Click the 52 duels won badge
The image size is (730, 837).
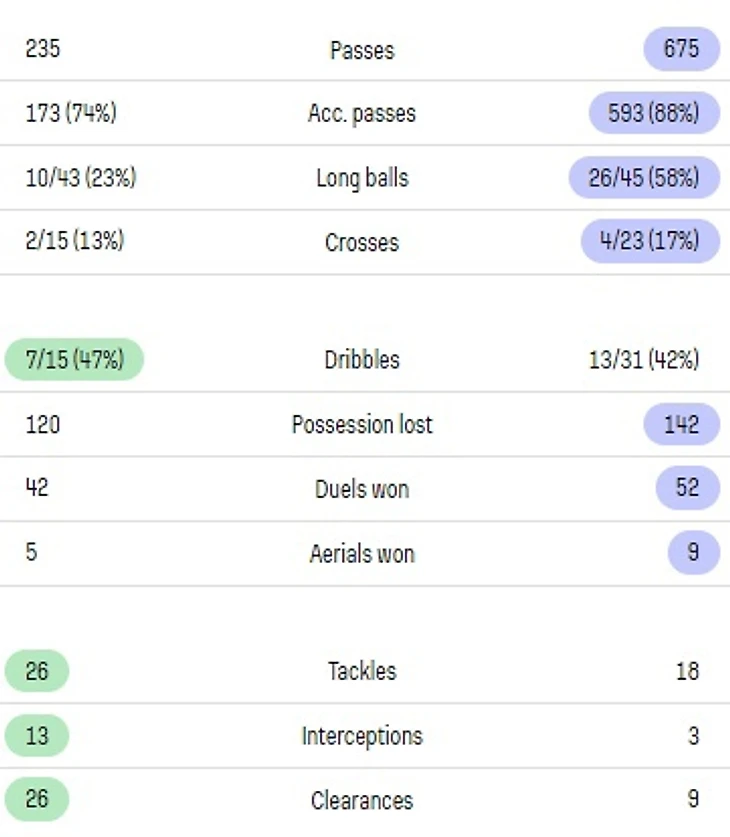pyautogui.click(x=687, y=489)
